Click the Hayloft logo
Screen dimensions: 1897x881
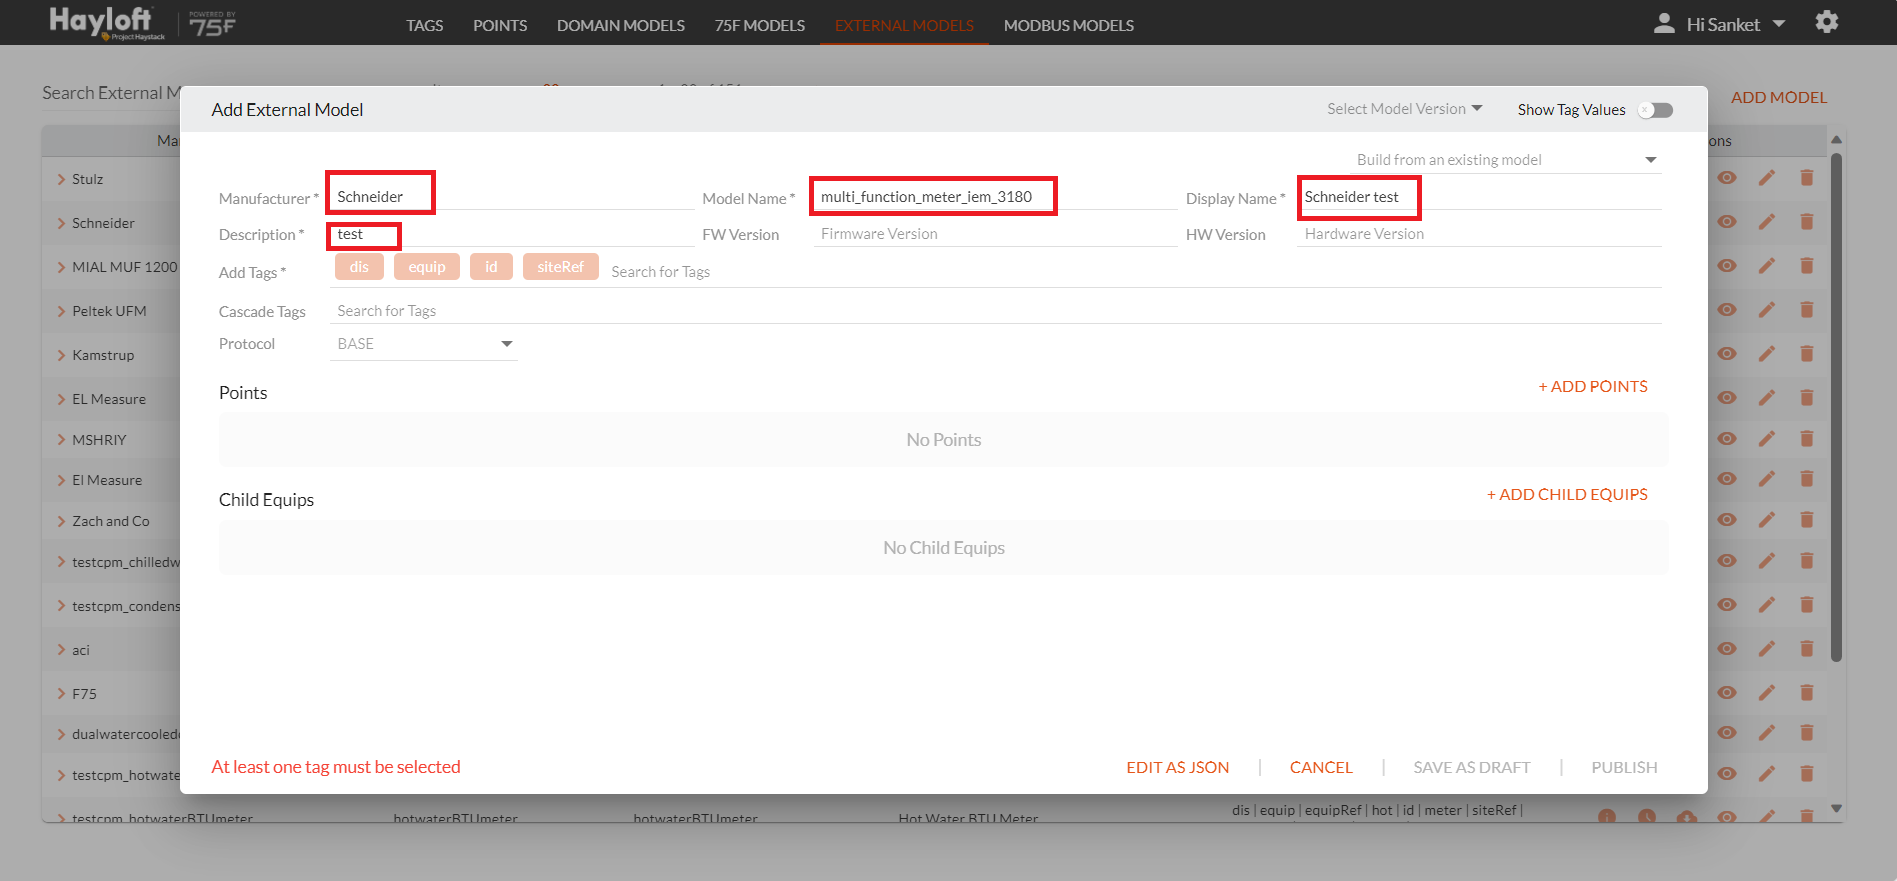pos(107,22)
